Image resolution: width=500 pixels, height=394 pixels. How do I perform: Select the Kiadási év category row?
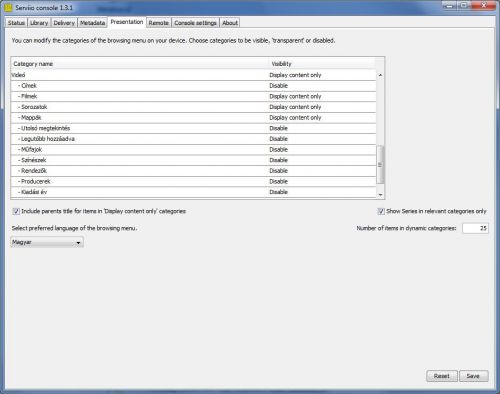pyautogui.click(x=193, y=192)
